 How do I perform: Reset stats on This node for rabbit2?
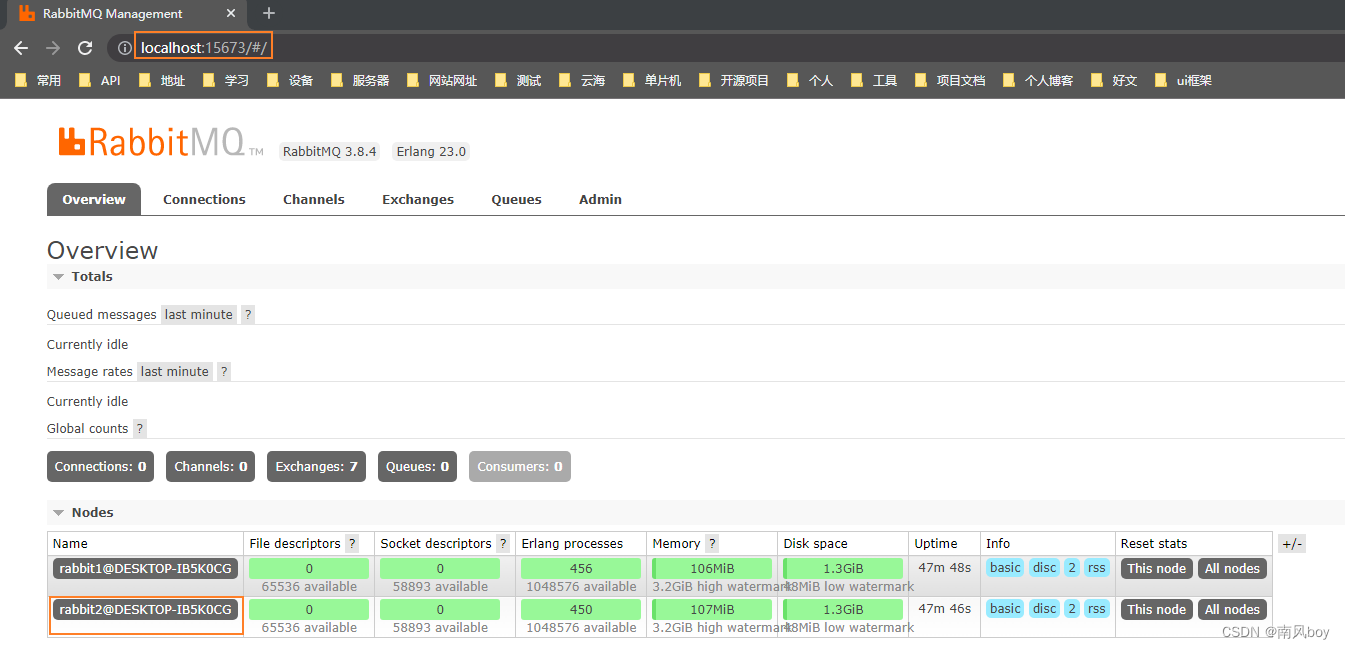pyautogui.click(x=1156, y=609)
